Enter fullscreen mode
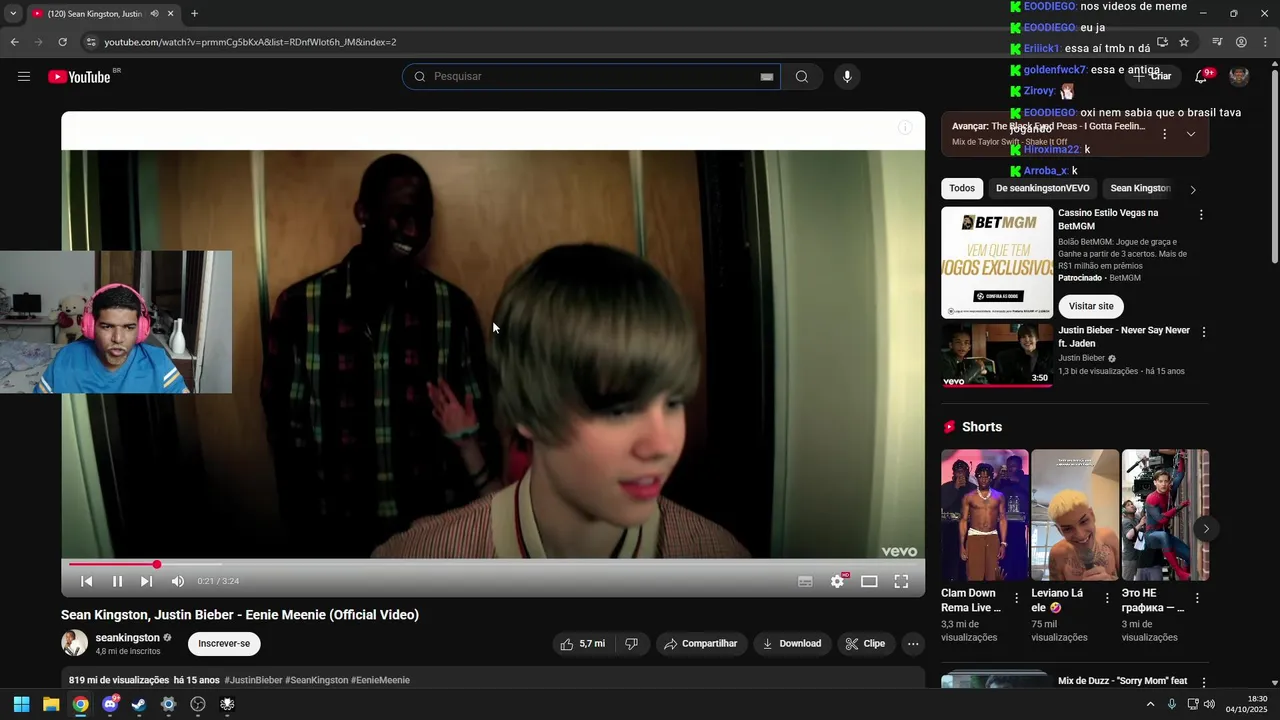The image size is (1280, 720). (901, 581)
